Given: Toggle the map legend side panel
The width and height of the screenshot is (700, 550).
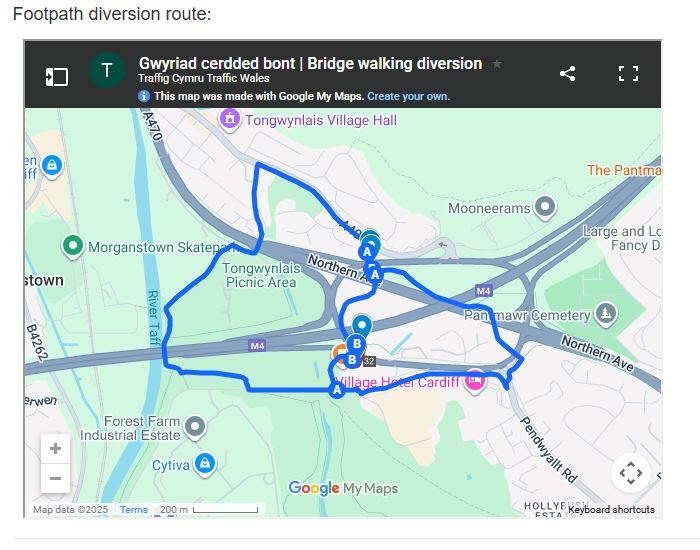Looking at the screenshot, I should click(57, 75).
